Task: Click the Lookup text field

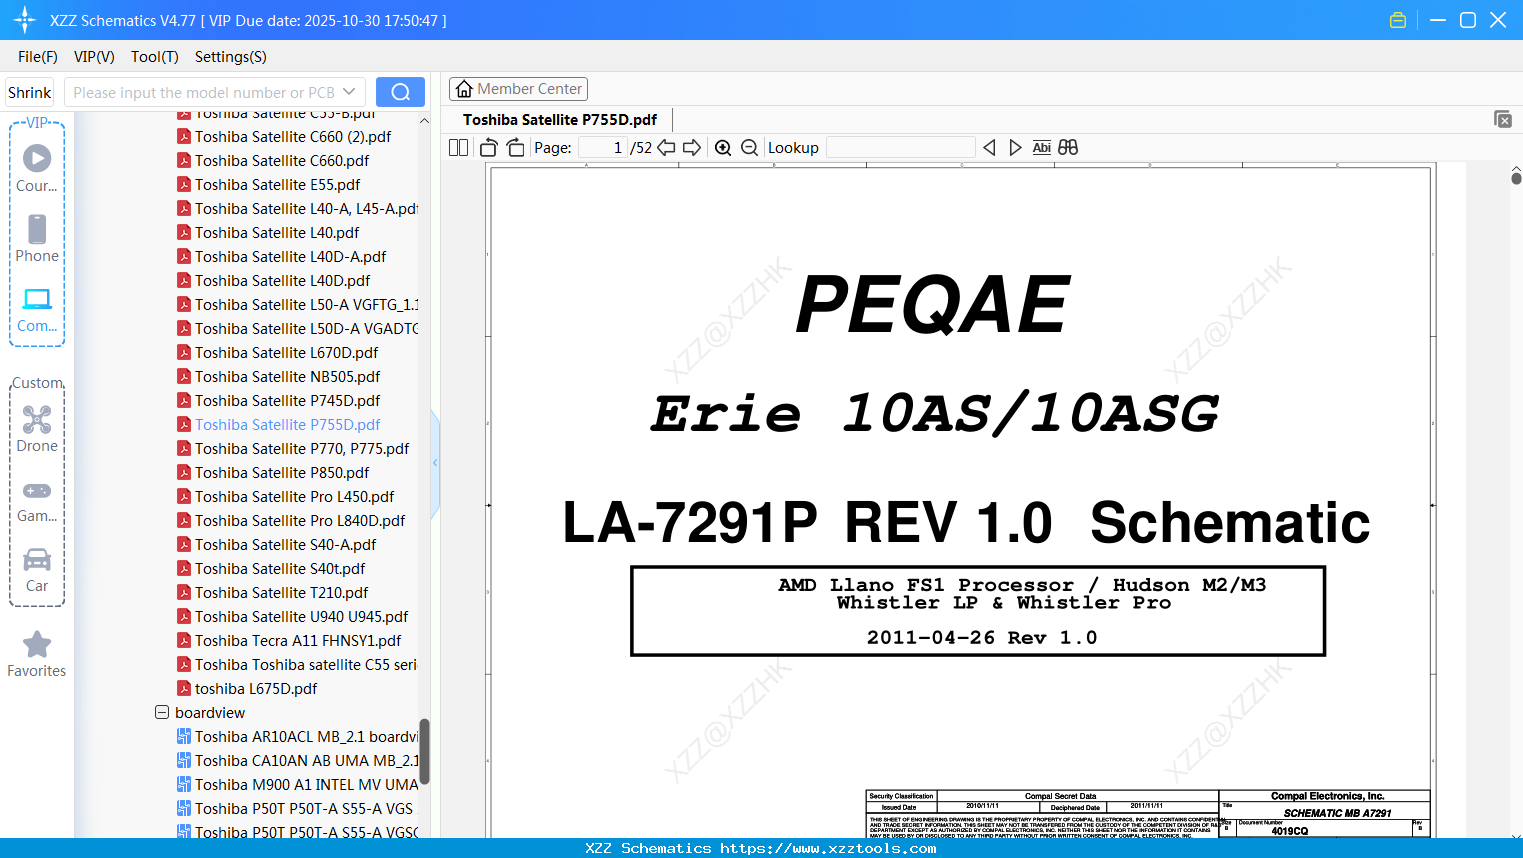Action: (x=901, y=148)
